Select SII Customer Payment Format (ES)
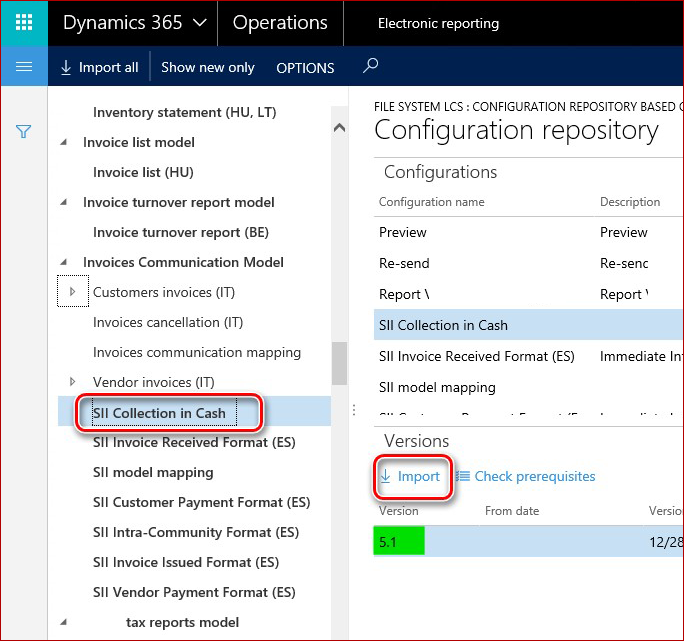Viewport: 684px width, 641px height. tap(202, 502)
